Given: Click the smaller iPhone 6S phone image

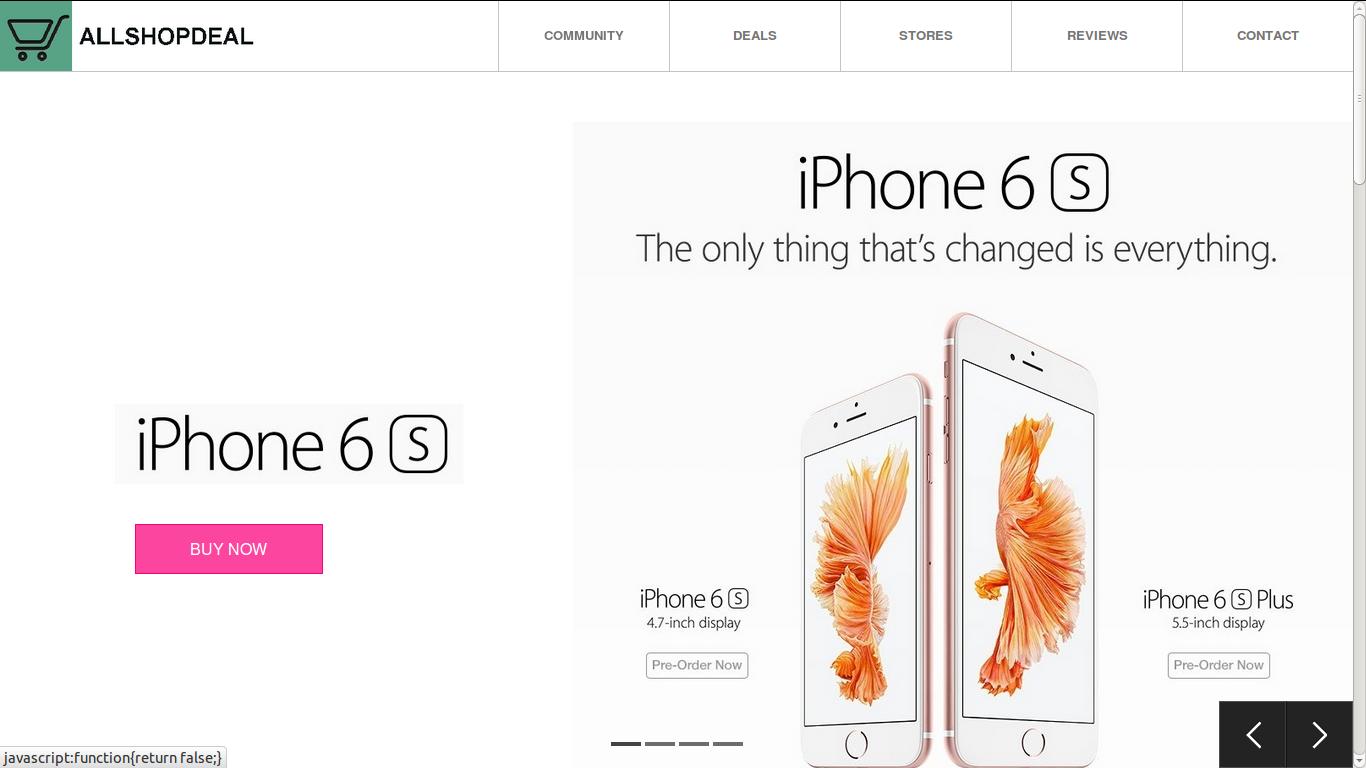Looking at the screenshot, I should click(x=862, y=570).
